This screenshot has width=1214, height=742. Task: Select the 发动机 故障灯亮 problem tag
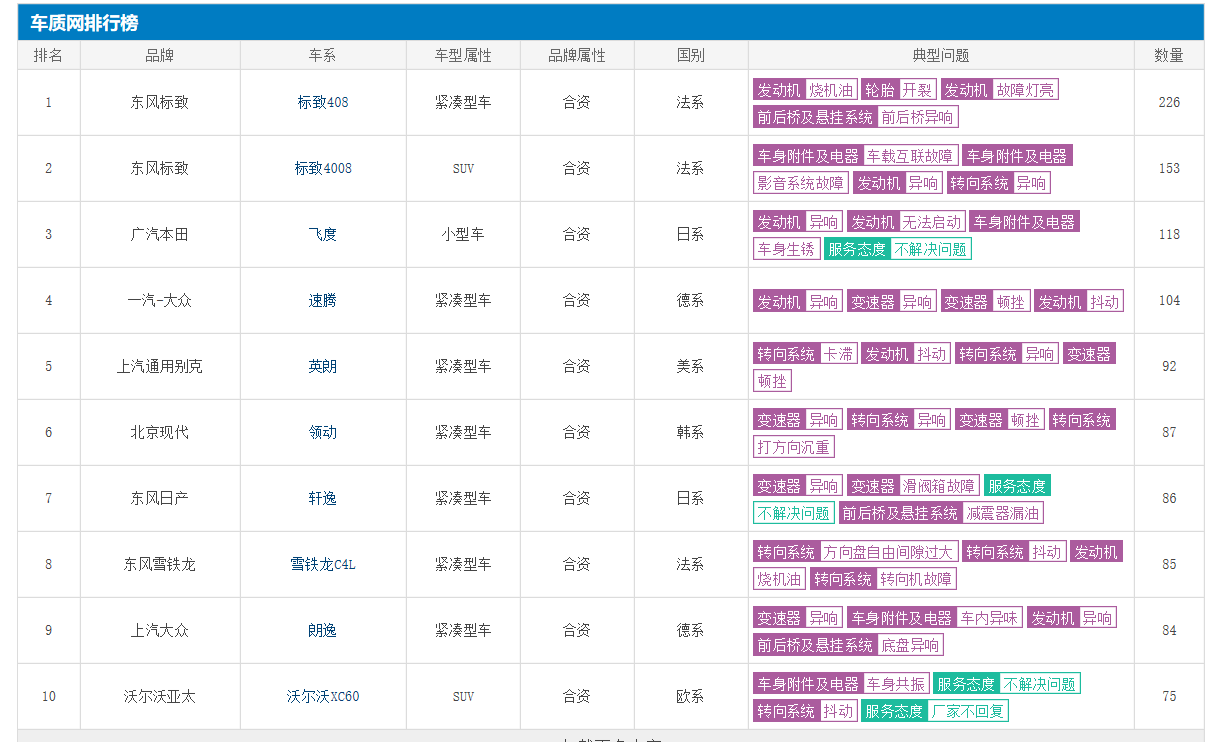(999, 90)
